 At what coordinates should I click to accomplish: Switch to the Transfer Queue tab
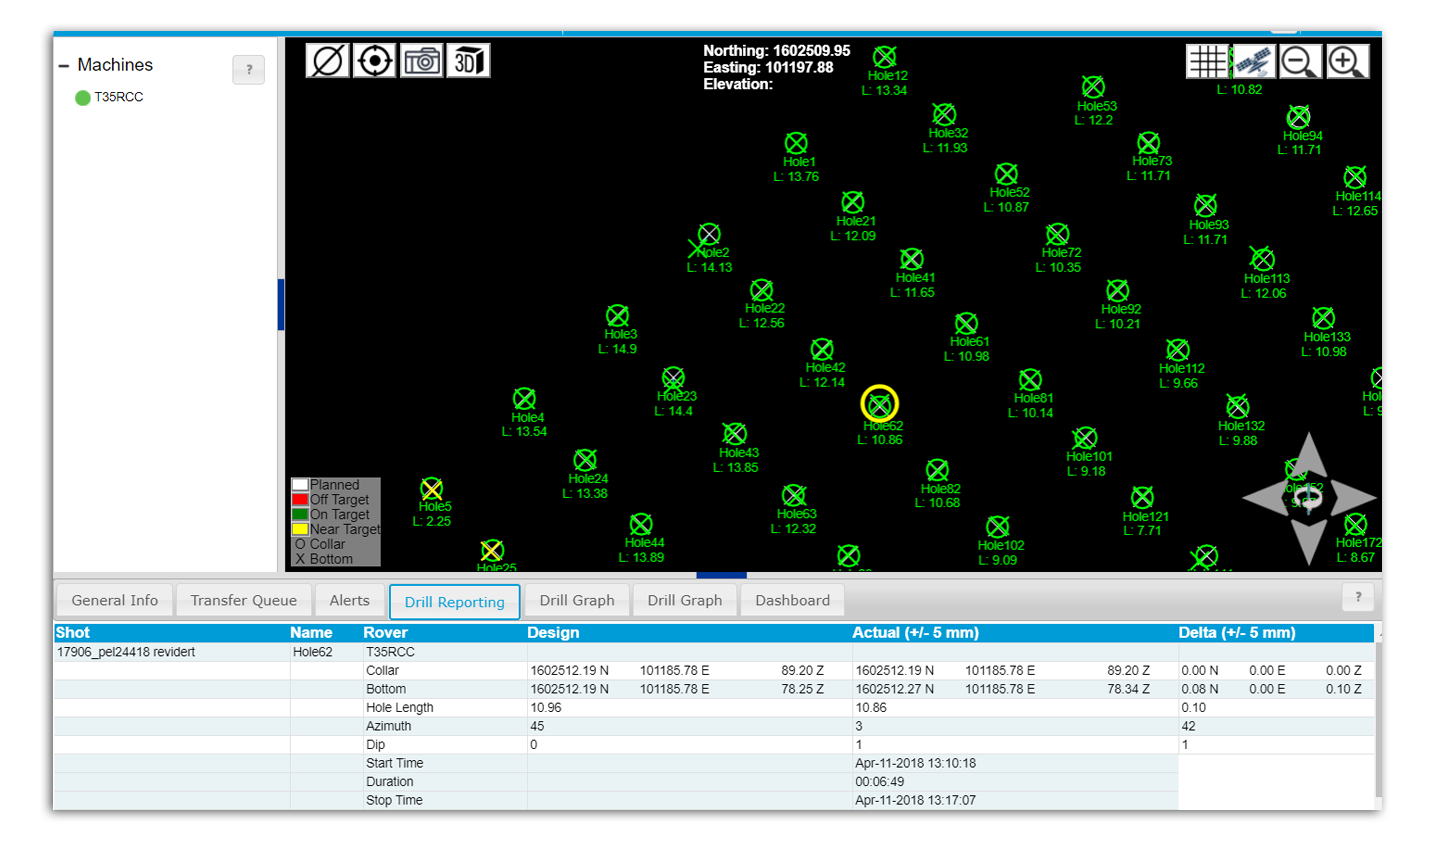(244, 600)
